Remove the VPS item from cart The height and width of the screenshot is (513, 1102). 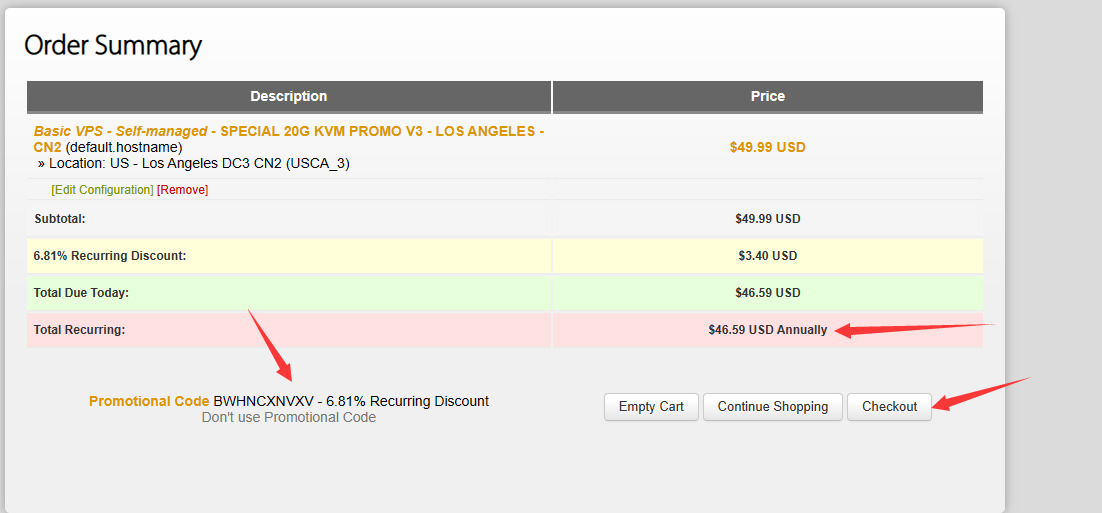pyautogui.click(x=183, y=190)
